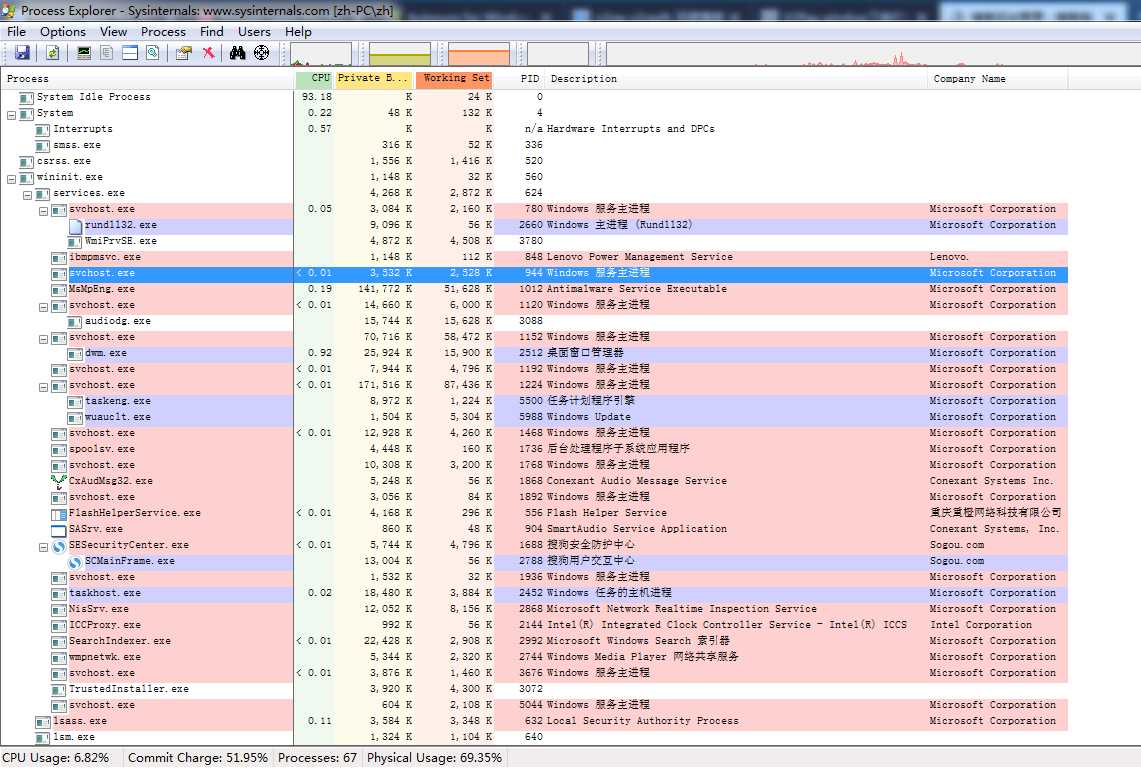Open the process Properties toolbar icon
The width and height of the screenshot is (1141, 768).
click(183, 53)
